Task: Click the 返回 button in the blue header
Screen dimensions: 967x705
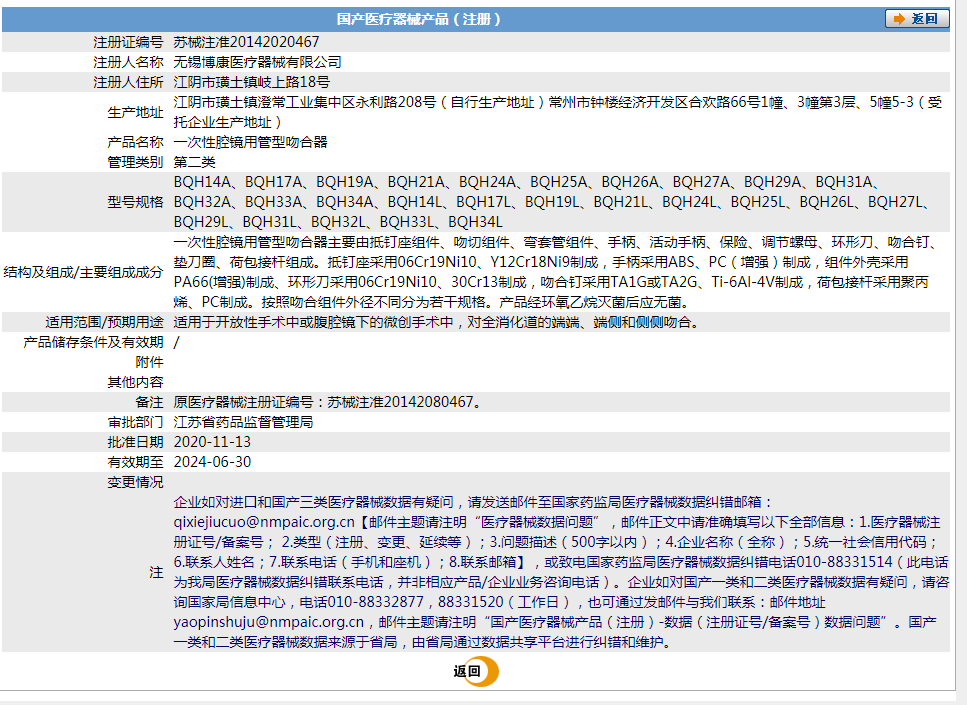Action: coord(917,19)
